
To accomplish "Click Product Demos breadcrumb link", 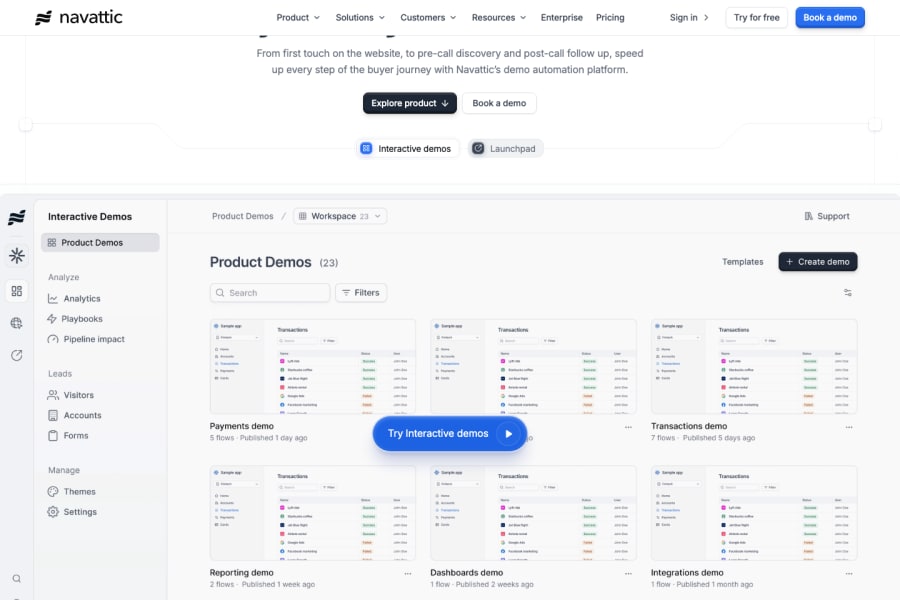I will (x=243, y=216).
